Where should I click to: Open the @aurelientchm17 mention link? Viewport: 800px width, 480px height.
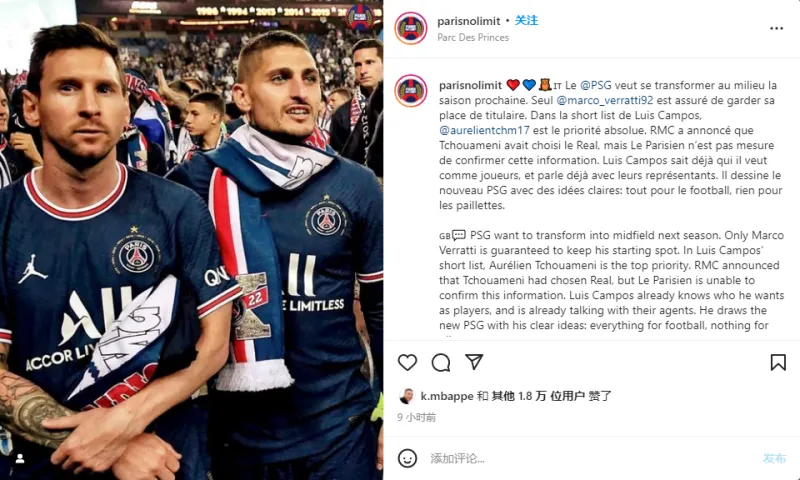[x=484, y=130]
